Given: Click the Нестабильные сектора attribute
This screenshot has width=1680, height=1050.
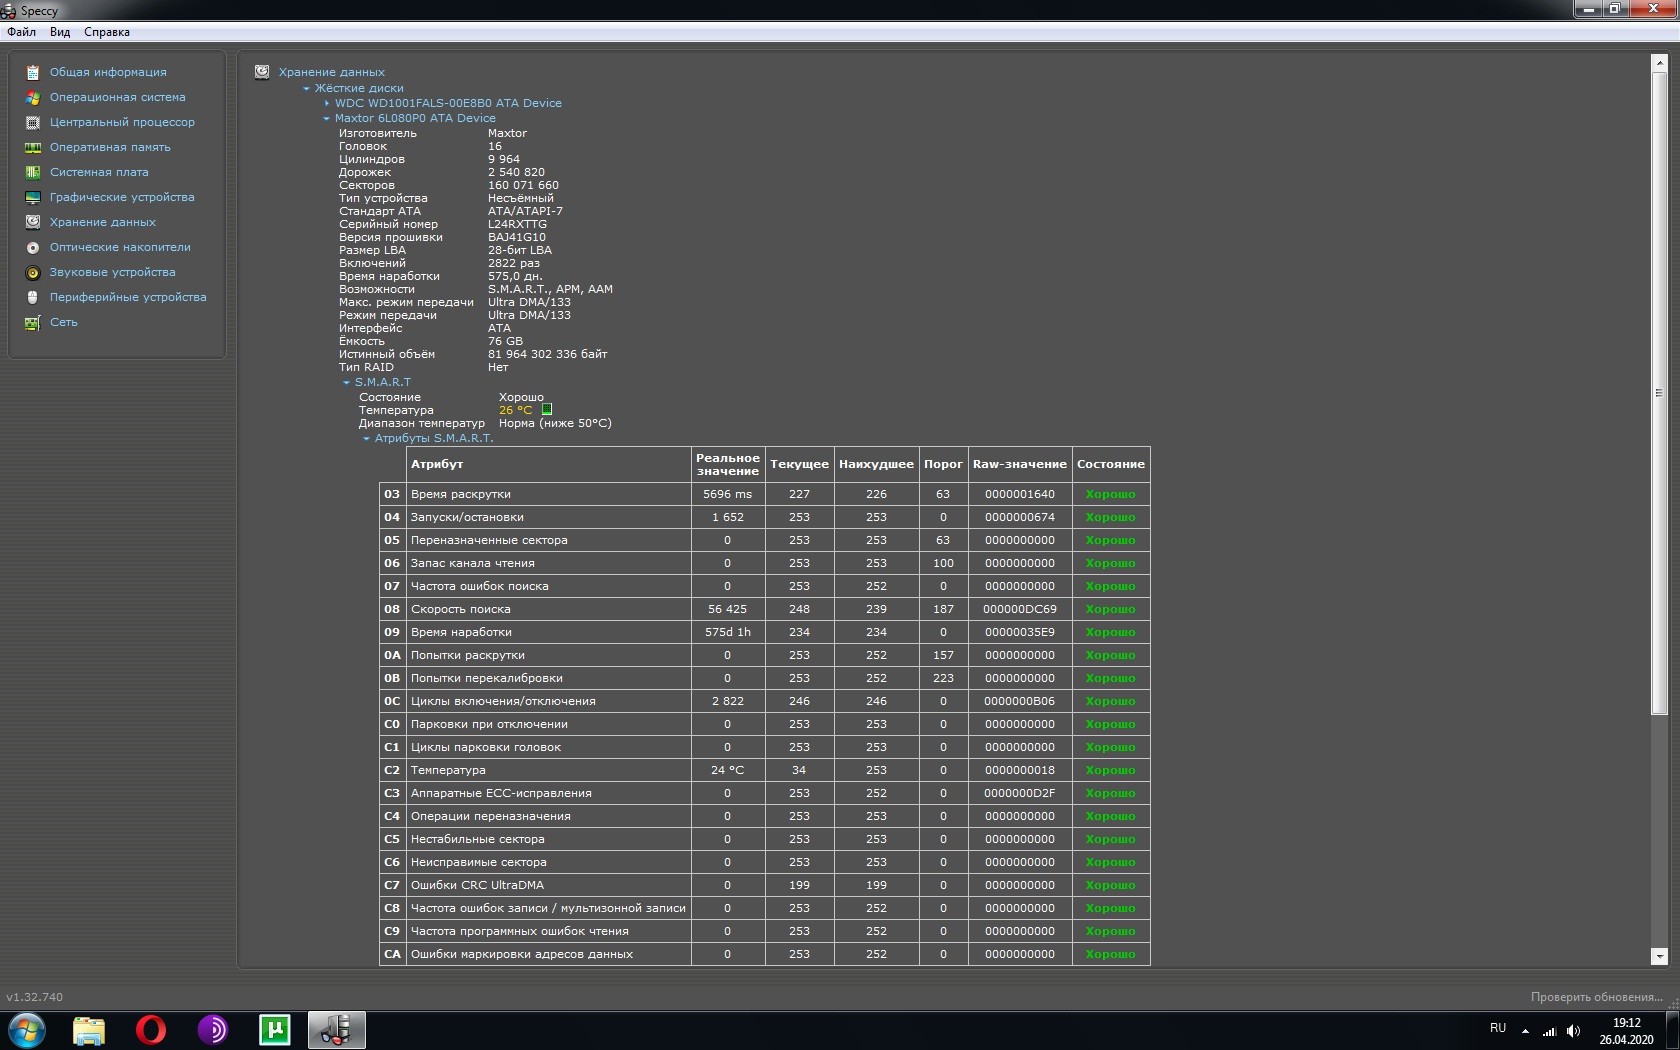Looking at the screenshot, I should click(549, 839).
